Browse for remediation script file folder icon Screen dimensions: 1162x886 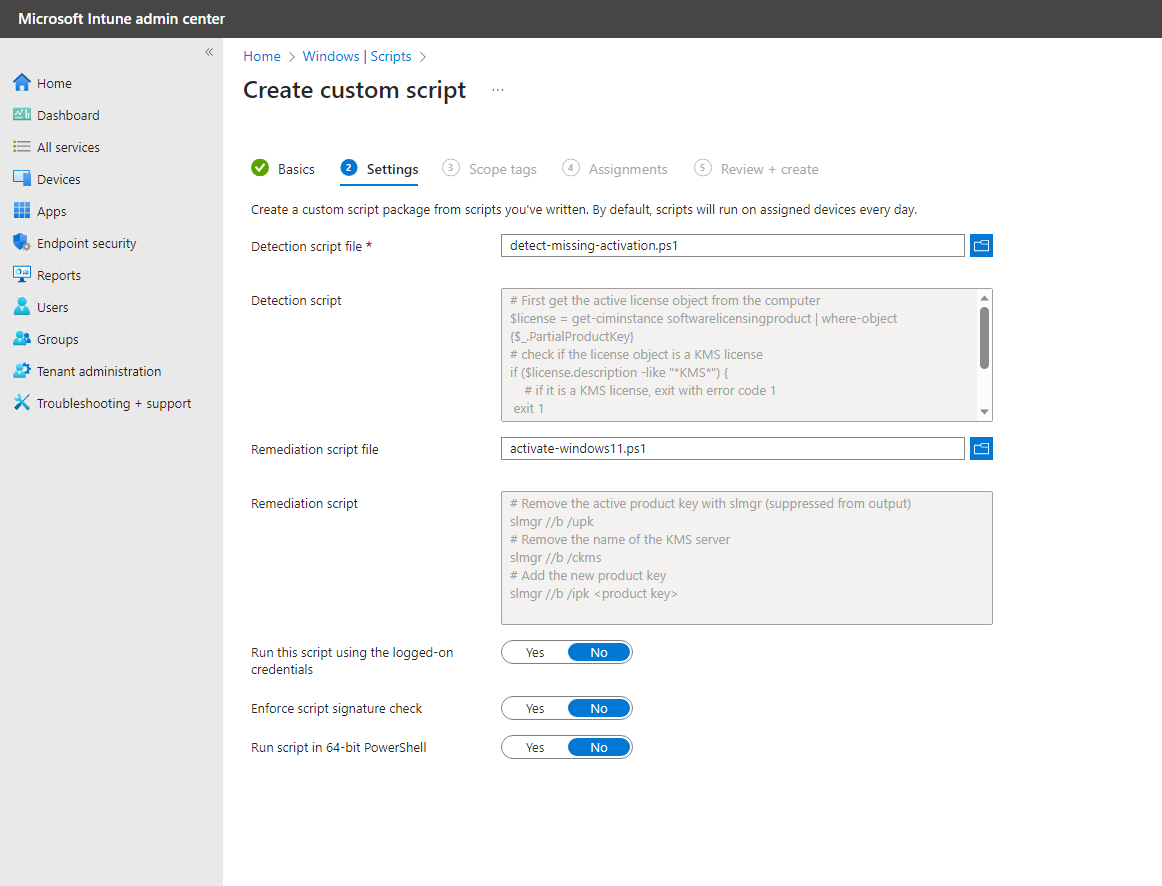click(981, 448)
